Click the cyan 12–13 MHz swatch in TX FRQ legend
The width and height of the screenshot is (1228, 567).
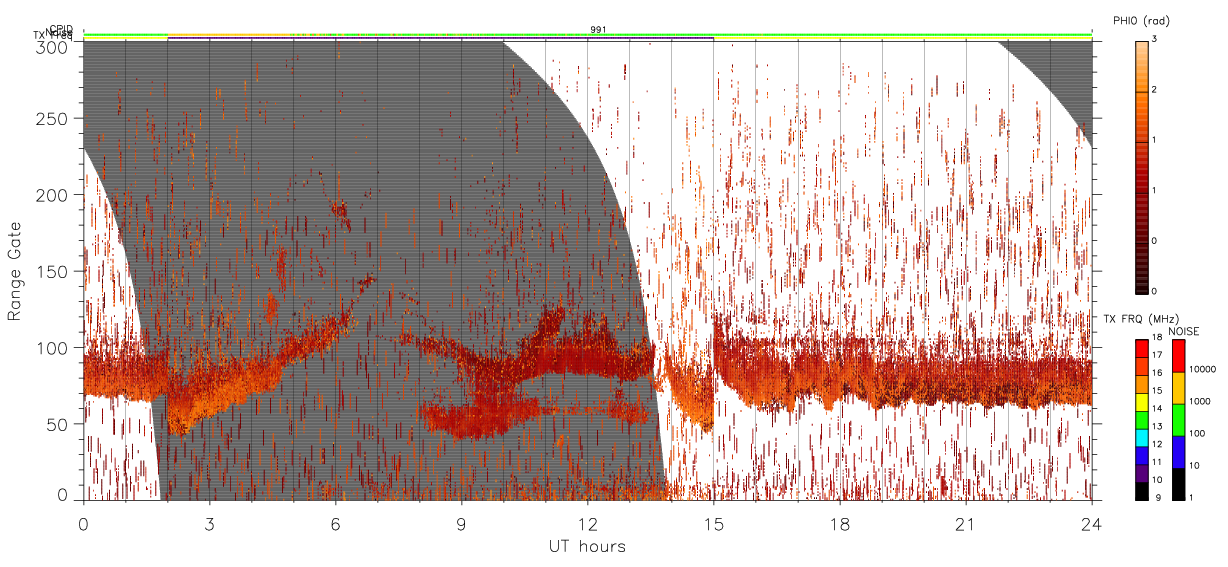coord(1142,437)
